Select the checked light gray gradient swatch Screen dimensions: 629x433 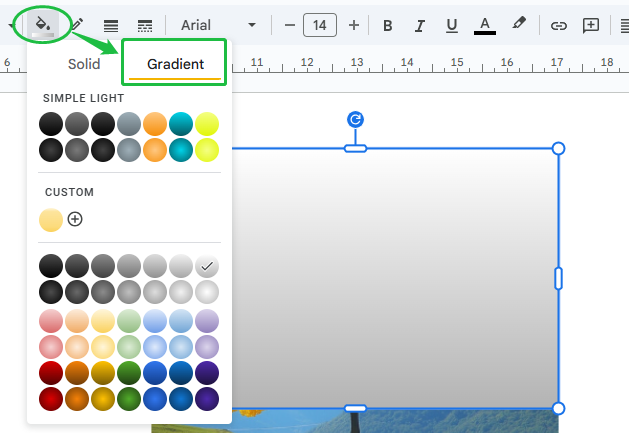pos(207,266)
